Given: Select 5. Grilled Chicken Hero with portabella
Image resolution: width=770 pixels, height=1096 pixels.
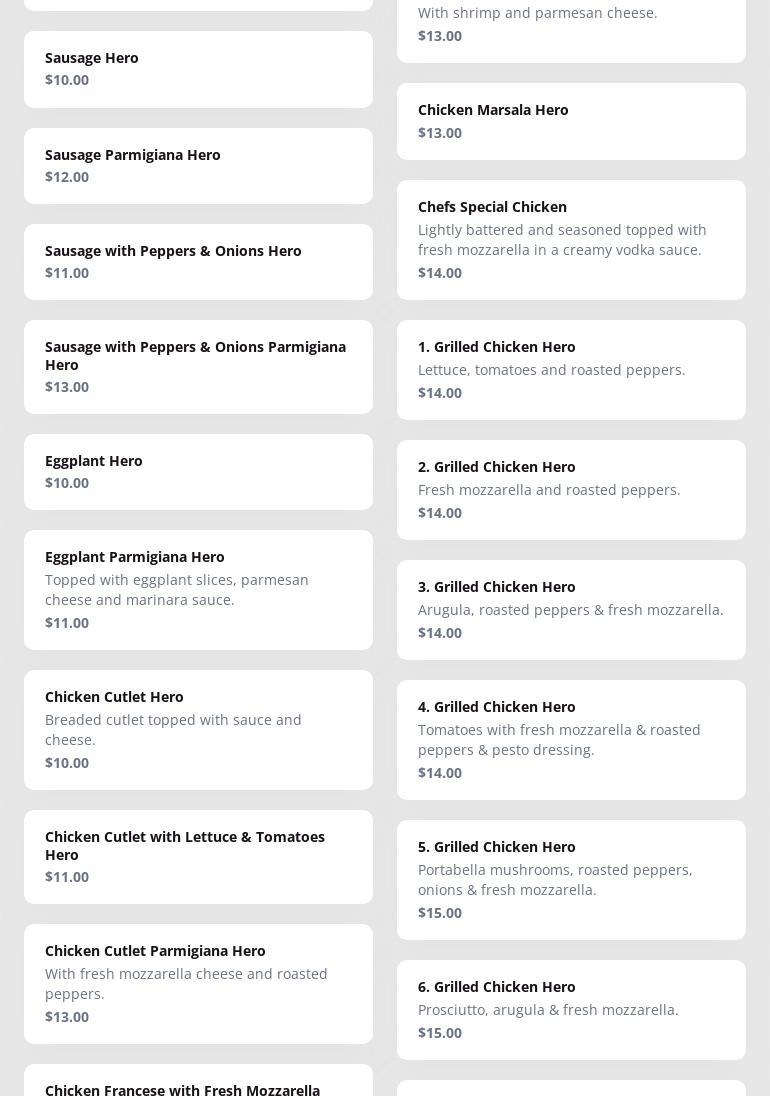Looking at the screenshot, I should click(x=571, y=880).
